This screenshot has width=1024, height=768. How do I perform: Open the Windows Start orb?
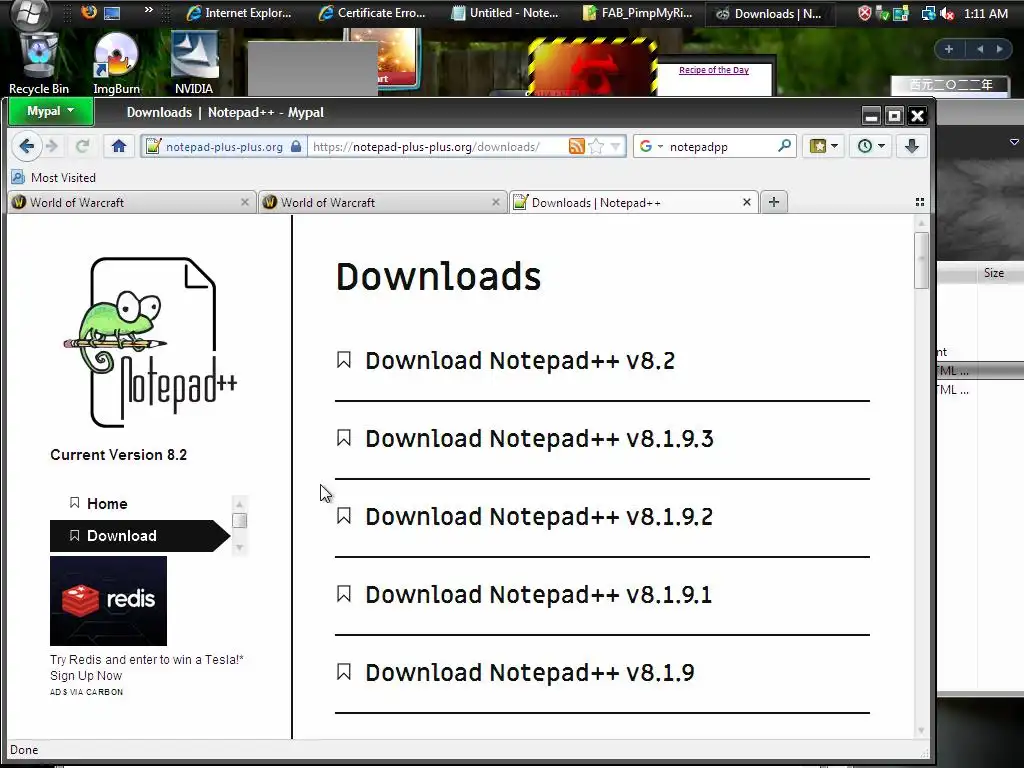(29, 12)
